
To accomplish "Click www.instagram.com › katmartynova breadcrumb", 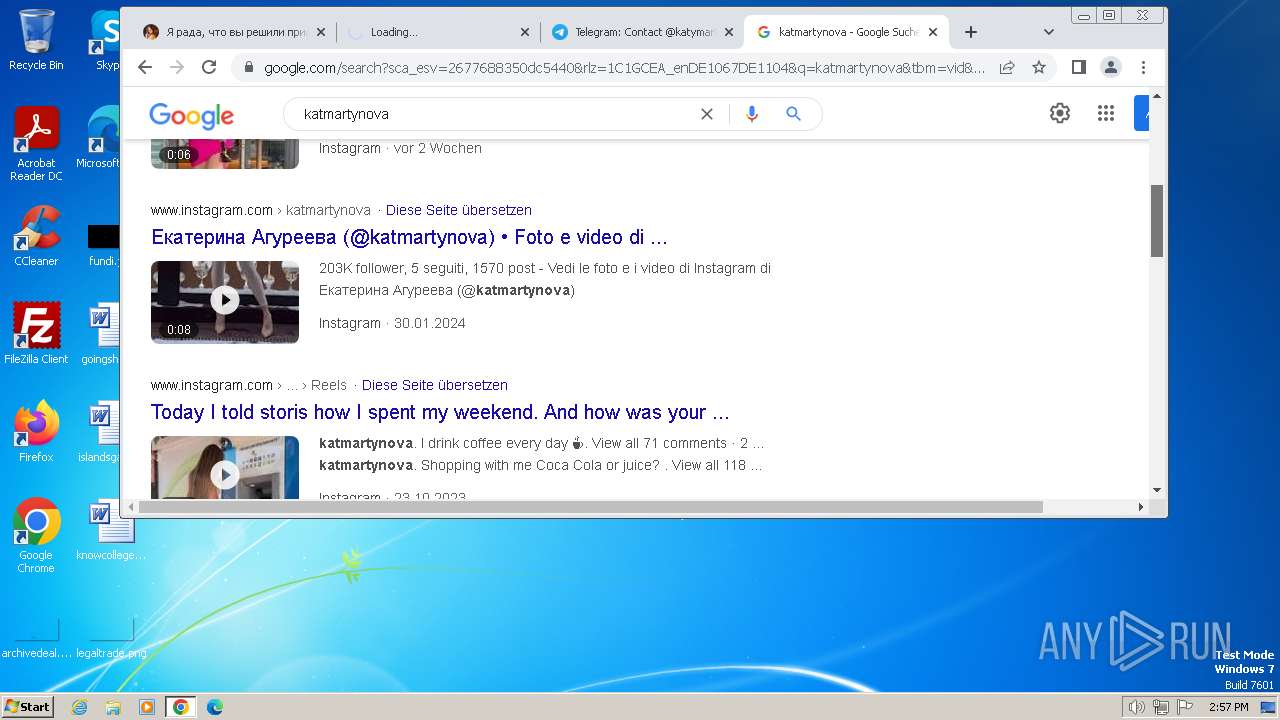I will pyautogui.click(x=261, y=210).
